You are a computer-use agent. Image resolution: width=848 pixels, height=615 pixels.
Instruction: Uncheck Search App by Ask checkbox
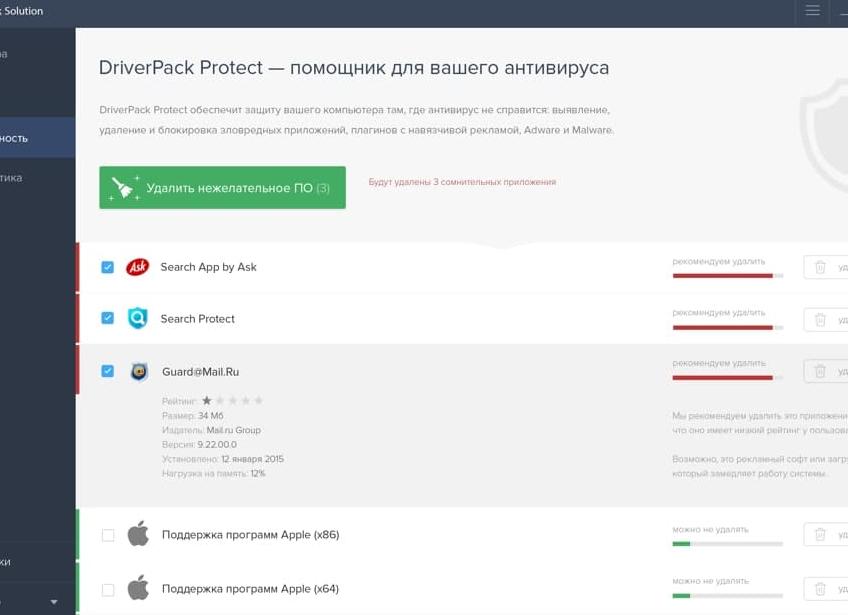[x=108, y=267]
